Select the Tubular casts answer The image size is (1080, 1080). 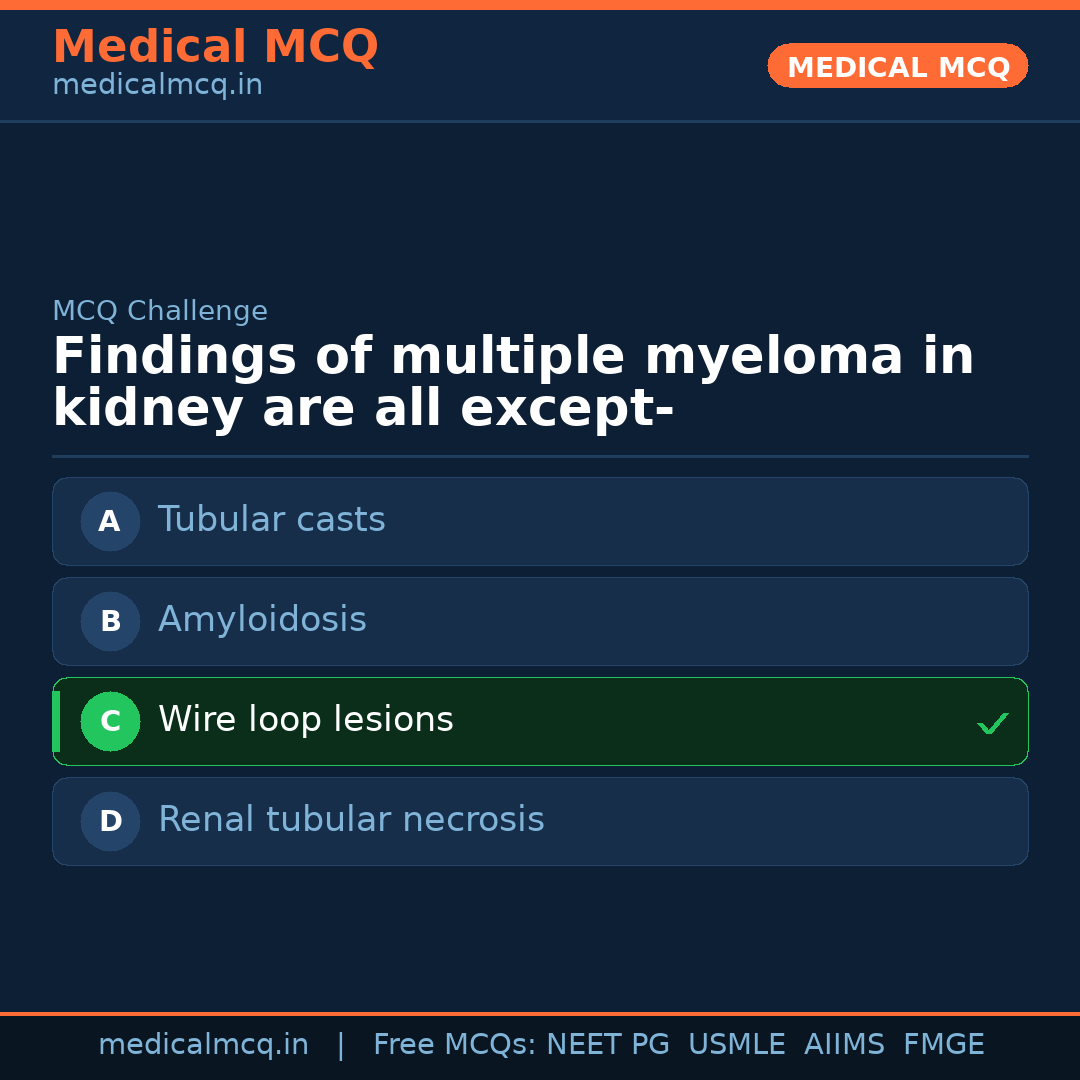(272, 520)
